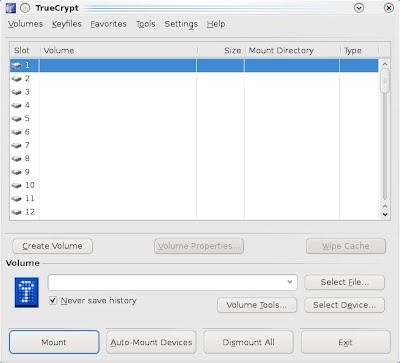Click the round window menu button in title bar
400x363 pixels.
pyautogui.click(x=25, y=8)
